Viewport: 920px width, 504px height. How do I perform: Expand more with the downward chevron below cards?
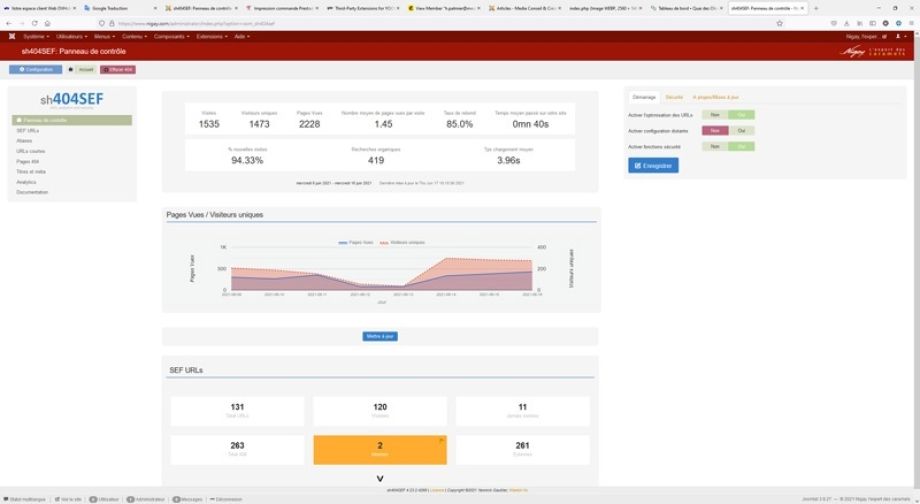click(380, 479)
